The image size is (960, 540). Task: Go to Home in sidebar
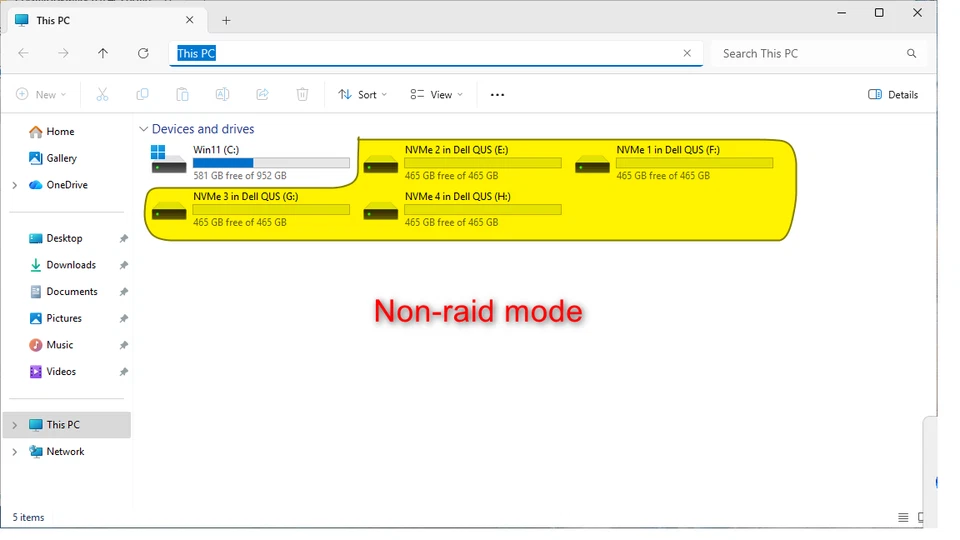coord(60,131)
